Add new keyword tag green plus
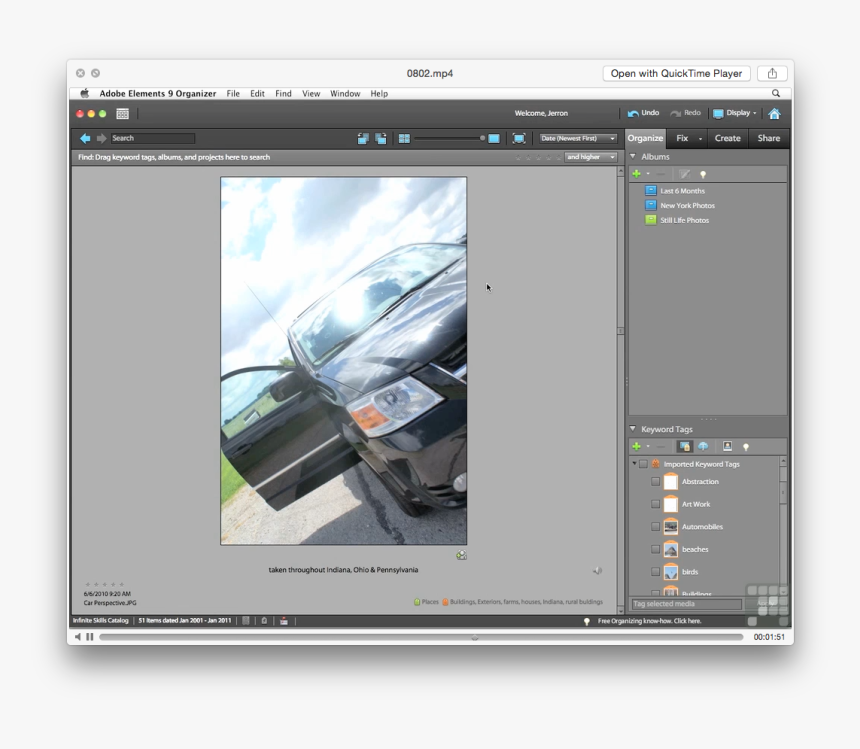860x749 pixels. tap(636, 446)
